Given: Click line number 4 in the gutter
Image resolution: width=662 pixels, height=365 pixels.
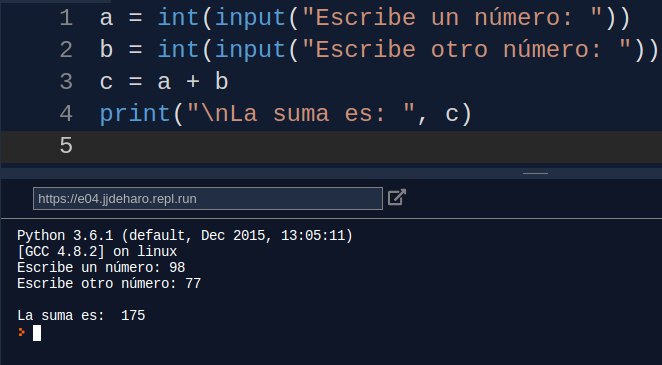Looking at the screenshot, I should 66,114.
